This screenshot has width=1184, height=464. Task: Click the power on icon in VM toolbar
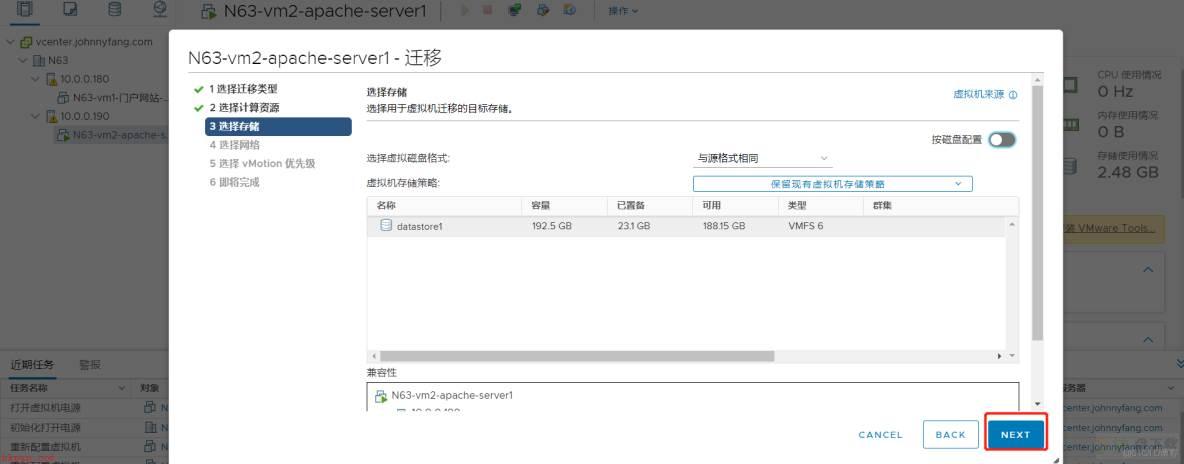464,11
